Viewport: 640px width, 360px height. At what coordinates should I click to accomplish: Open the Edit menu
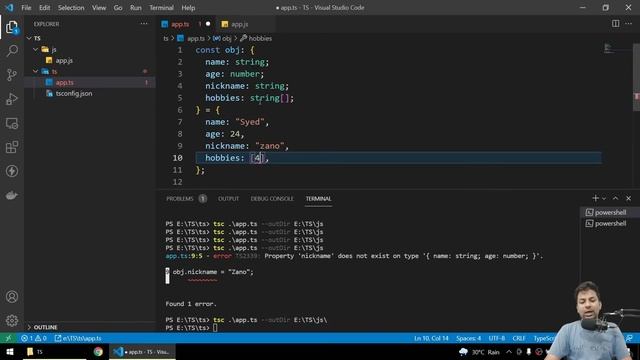(x=44, y=8)
